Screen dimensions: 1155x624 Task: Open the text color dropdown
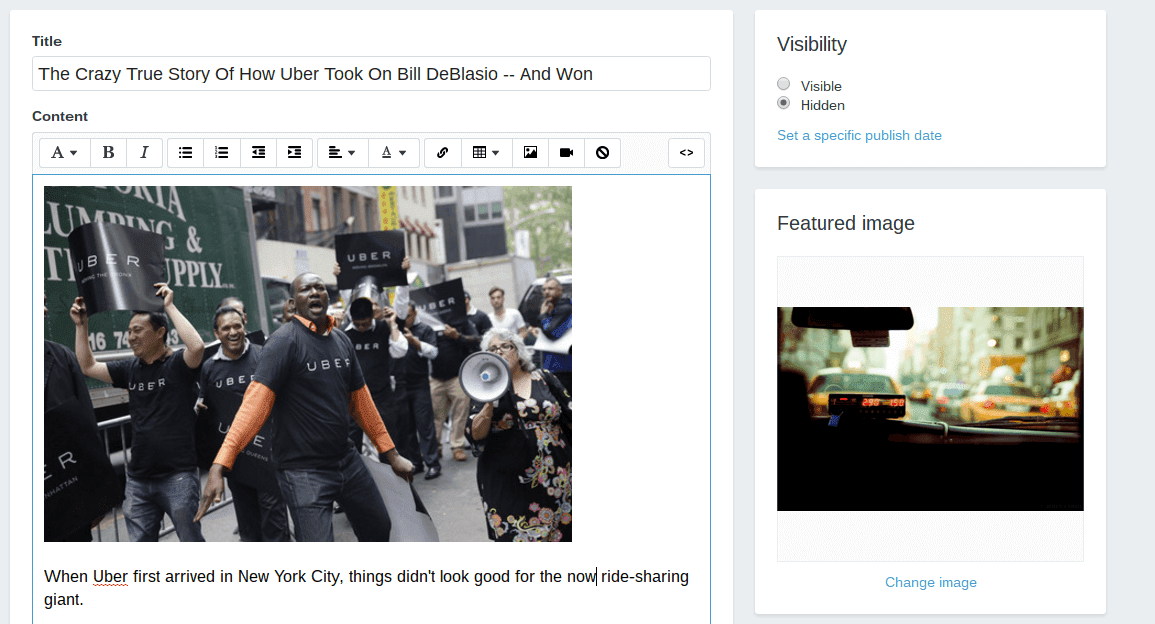pos(393,153)
